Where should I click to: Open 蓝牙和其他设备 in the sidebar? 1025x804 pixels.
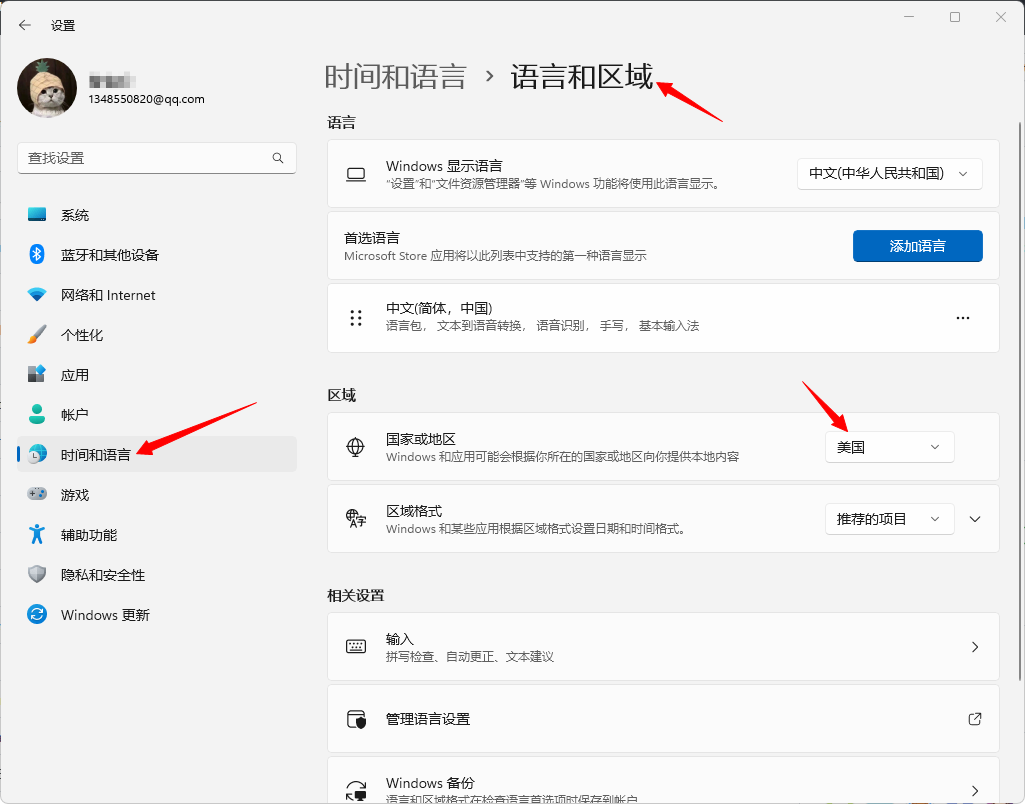(110, 254)
